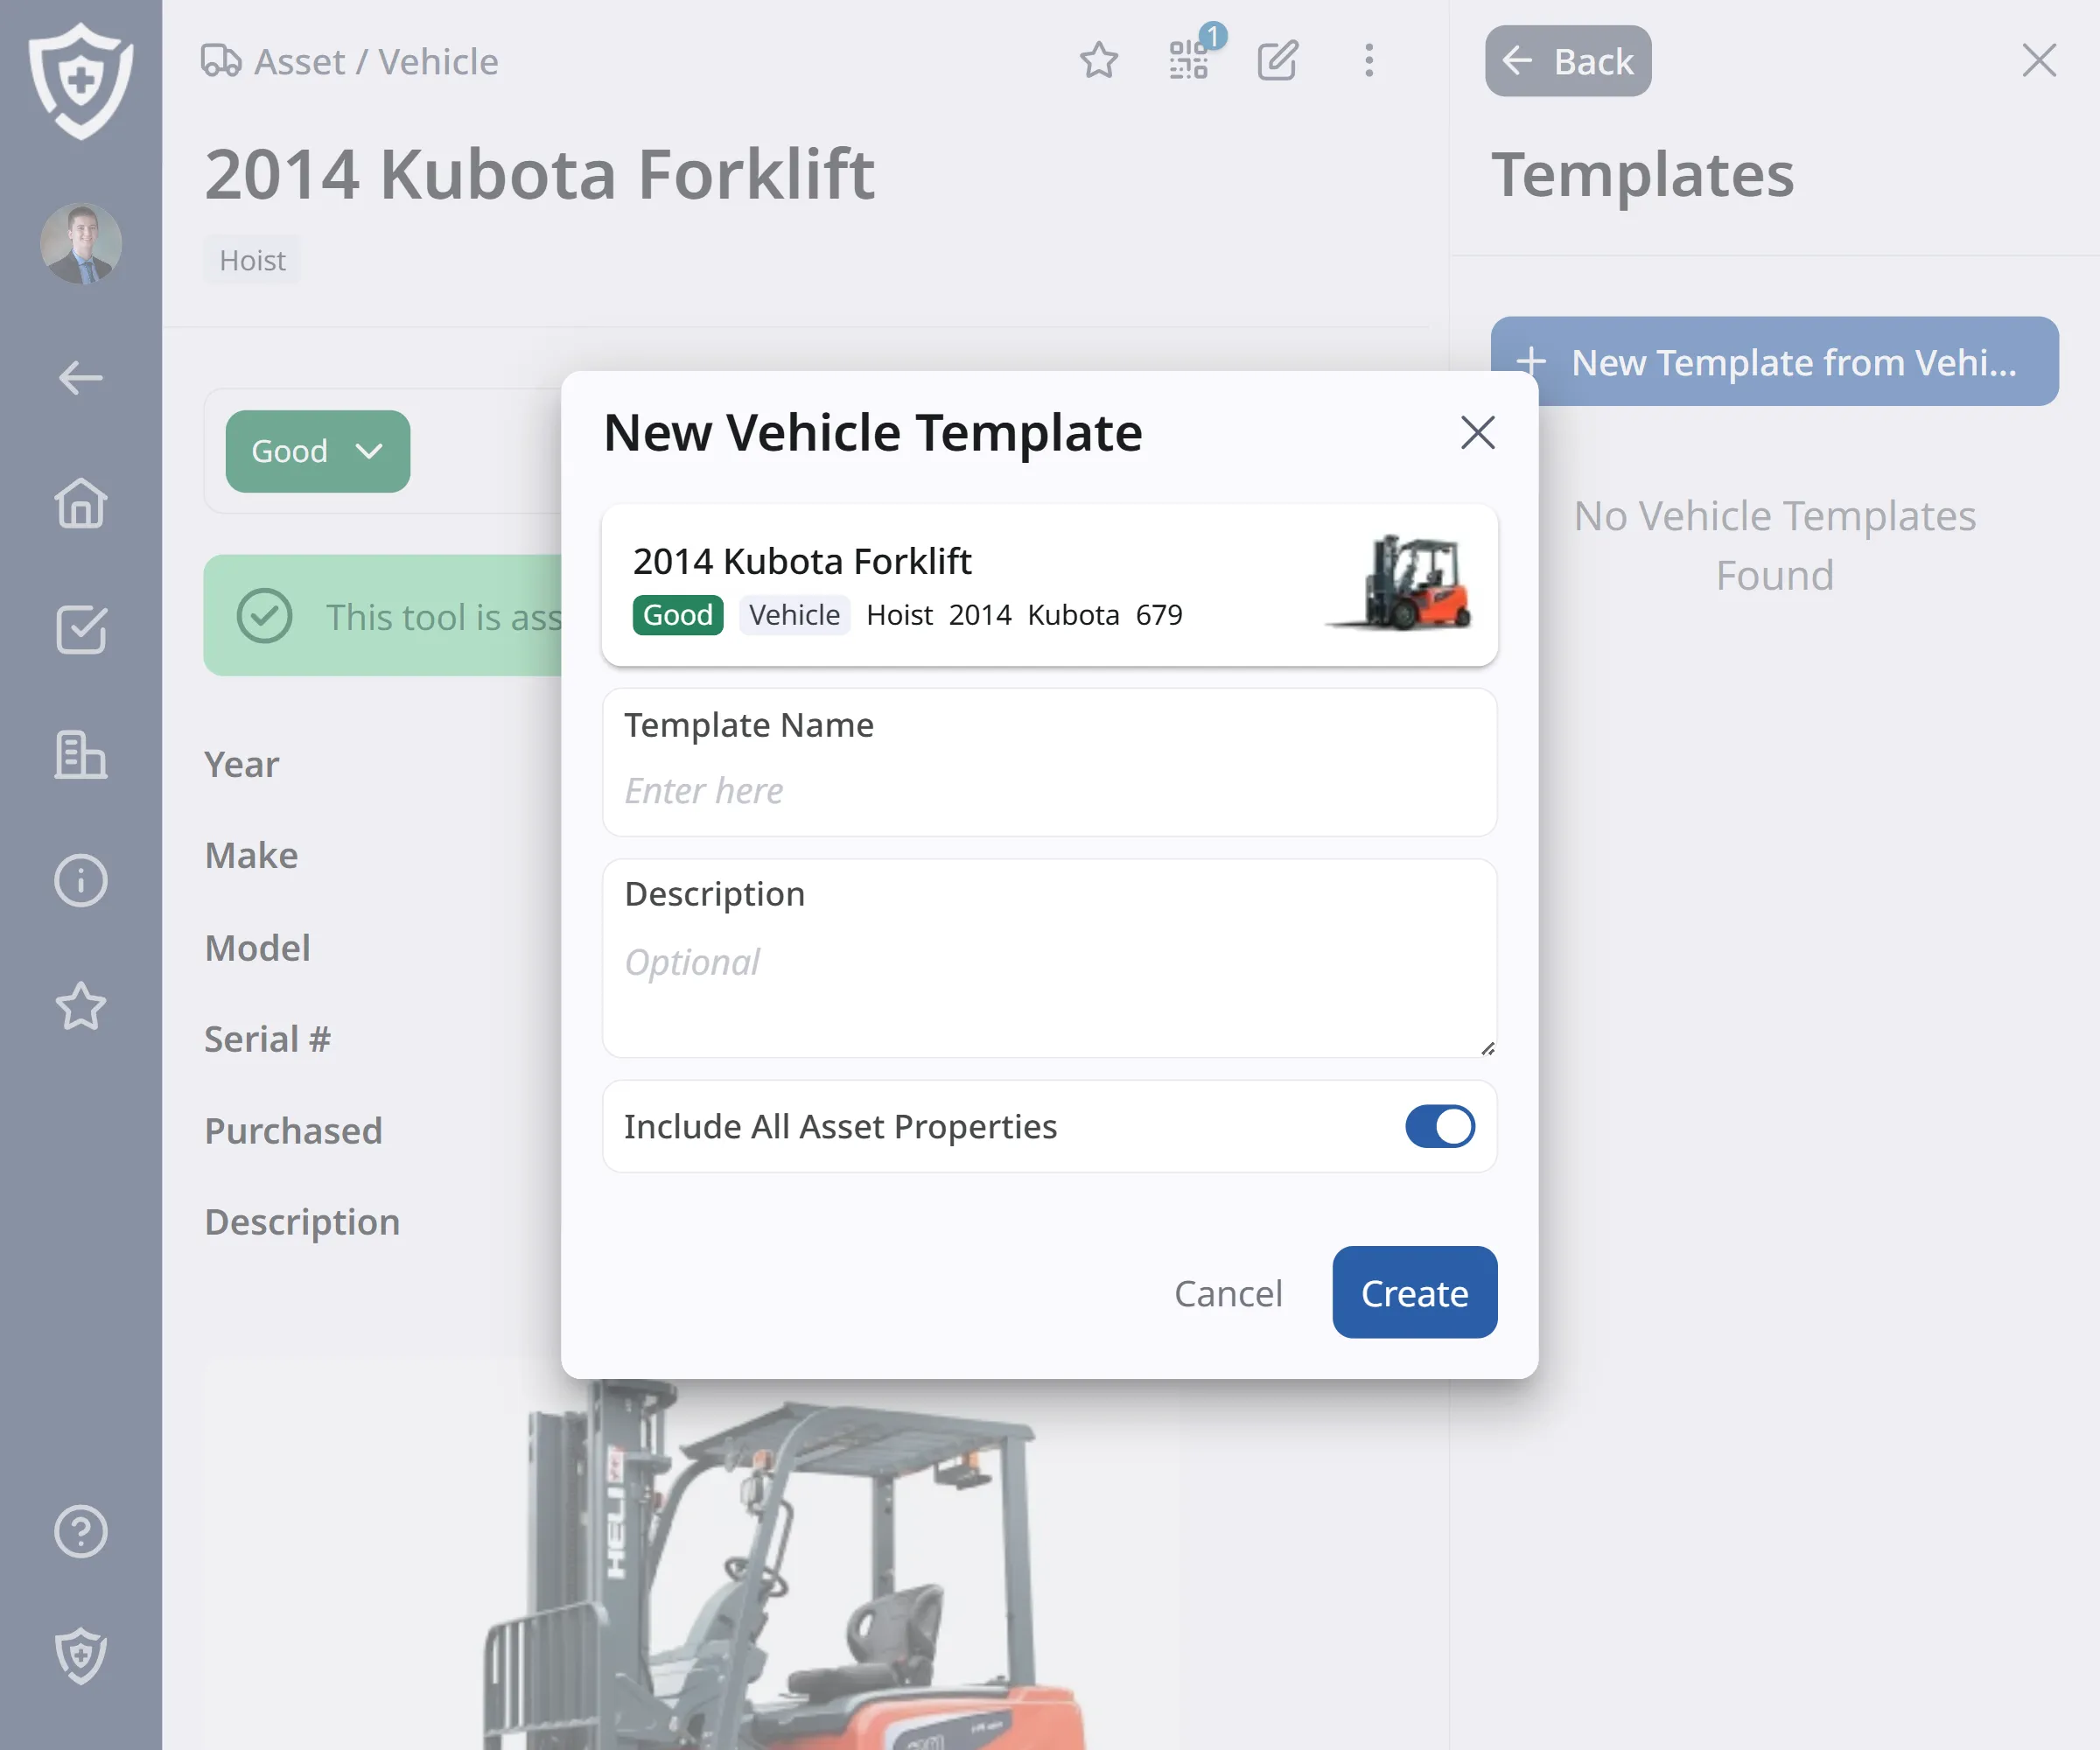Focus the Template Name input field
This screenshot has width=2100, height=1750.
[x=1049, y=763]
